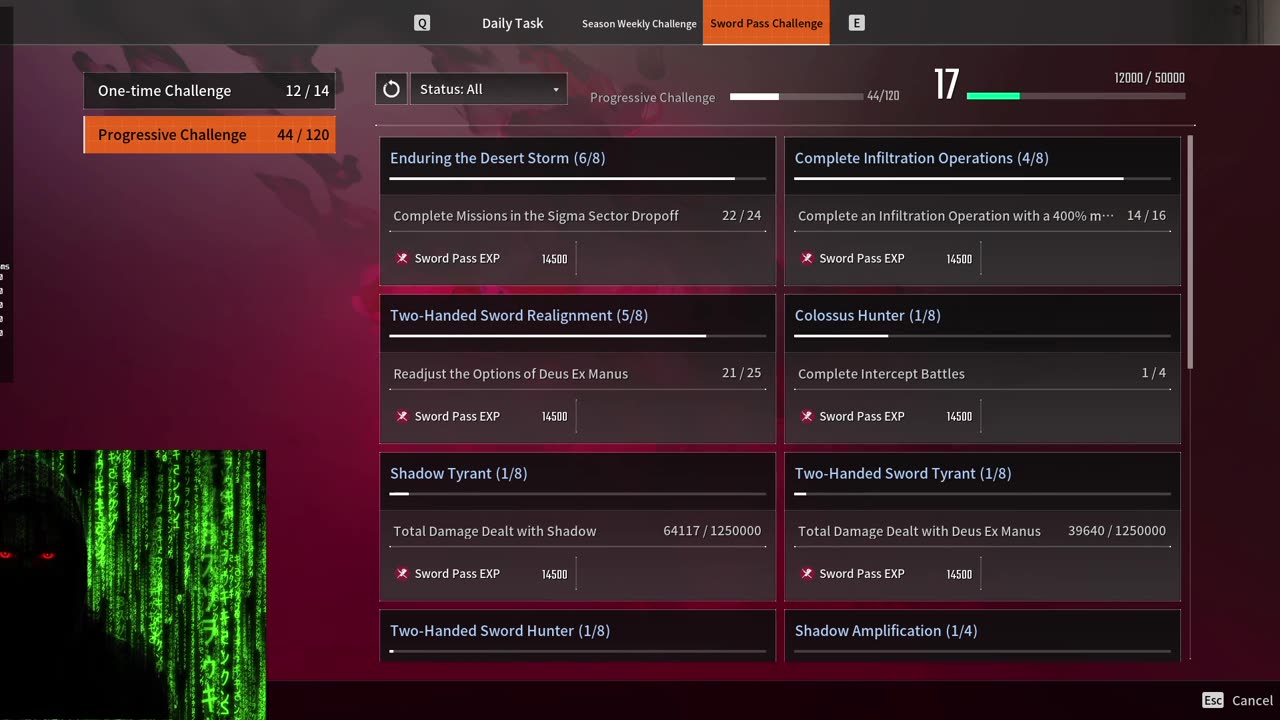The height and width of the screenshot is (720, 1280).
Task: Click the 39640 / 1250000 damage counter
Action: click(1117, 531)
